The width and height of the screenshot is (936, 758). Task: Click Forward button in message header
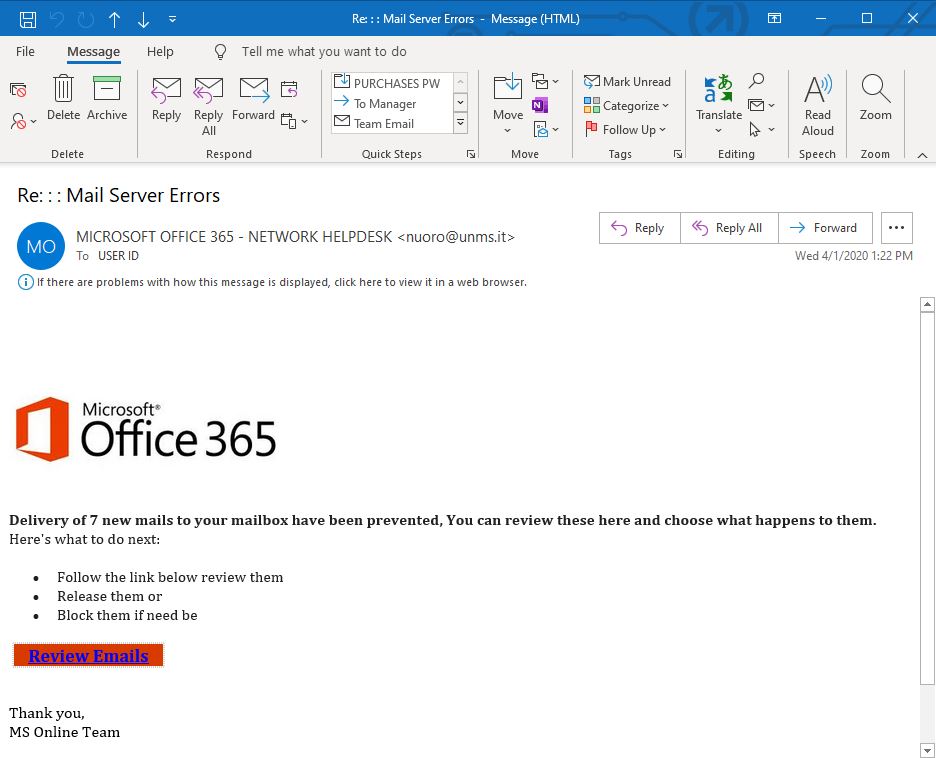click(x=825, y=228)
